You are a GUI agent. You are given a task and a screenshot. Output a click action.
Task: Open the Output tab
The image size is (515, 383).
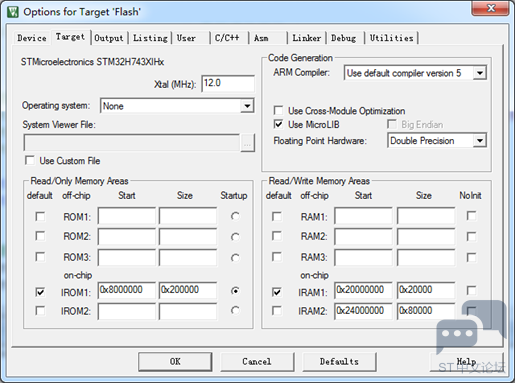109,38
